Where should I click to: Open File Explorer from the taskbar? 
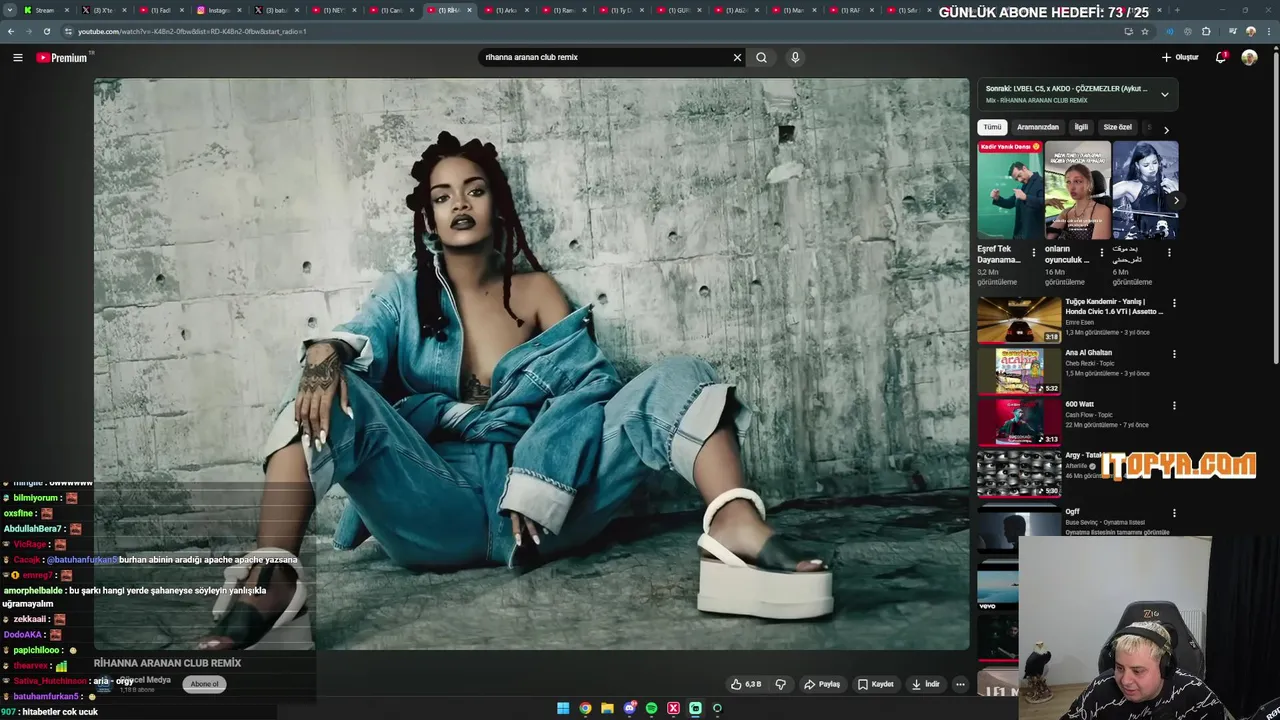click(607, 708)
